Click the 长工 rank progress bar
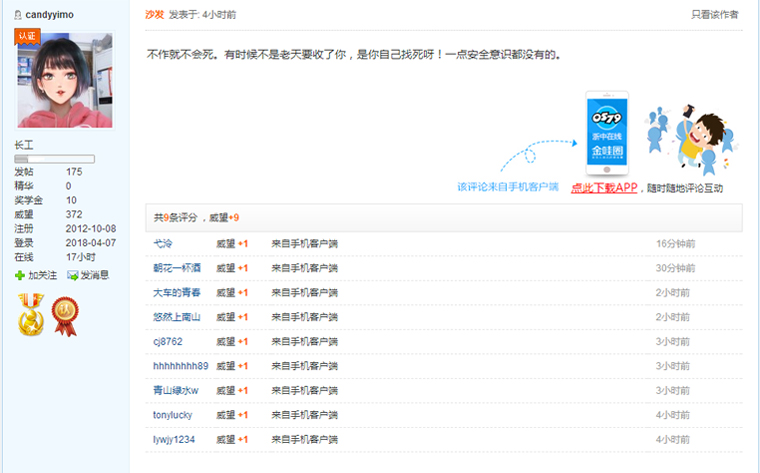The image size is (760, 473). (x=54, y=158)
